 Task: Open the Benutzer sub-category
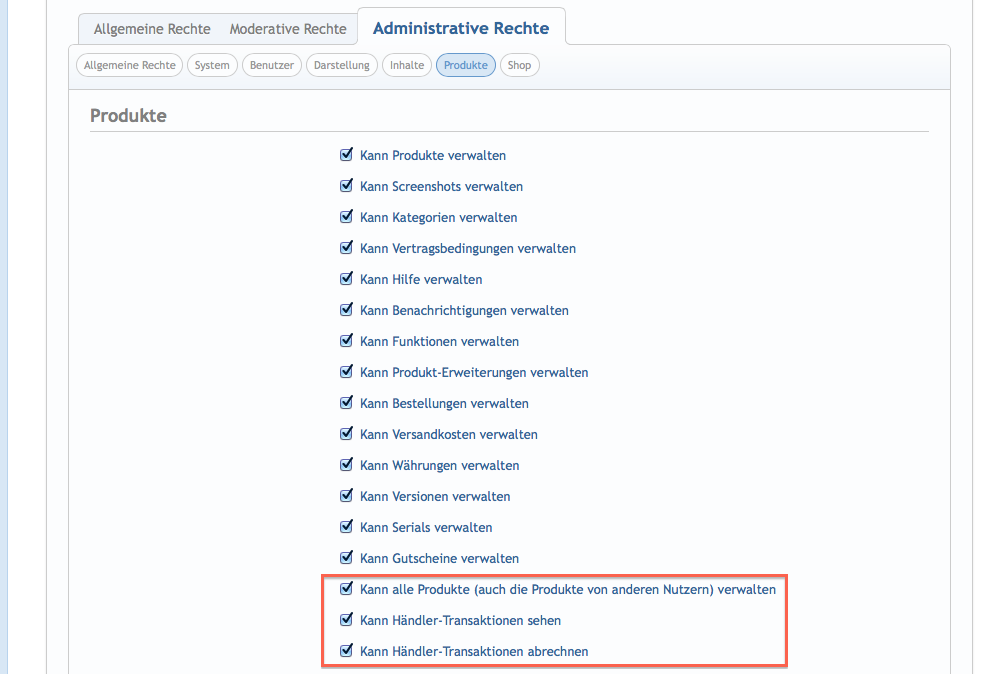(x=272, y=66)
